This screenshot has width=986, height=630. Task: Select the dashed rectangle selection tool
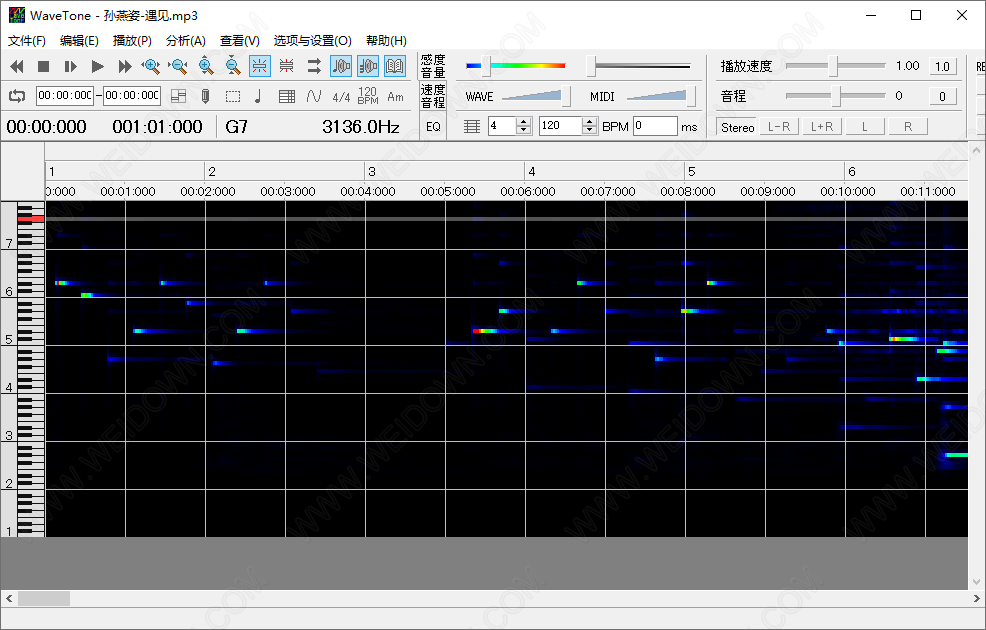(233, 96)
